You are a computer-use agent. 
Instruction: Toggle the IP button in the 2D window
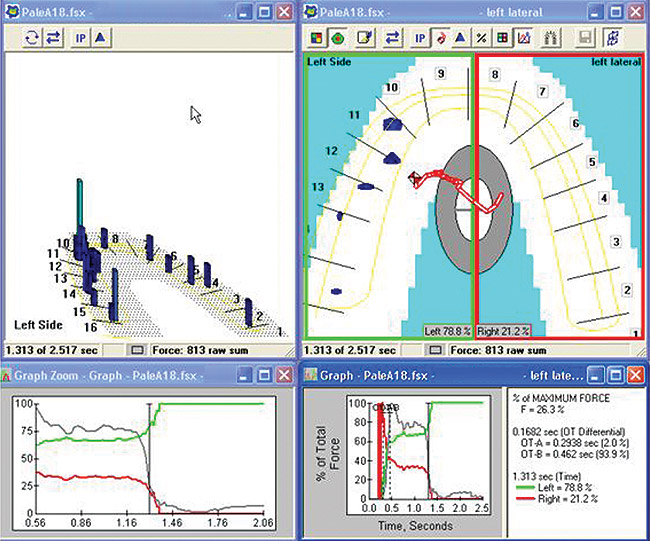[421, 38]
